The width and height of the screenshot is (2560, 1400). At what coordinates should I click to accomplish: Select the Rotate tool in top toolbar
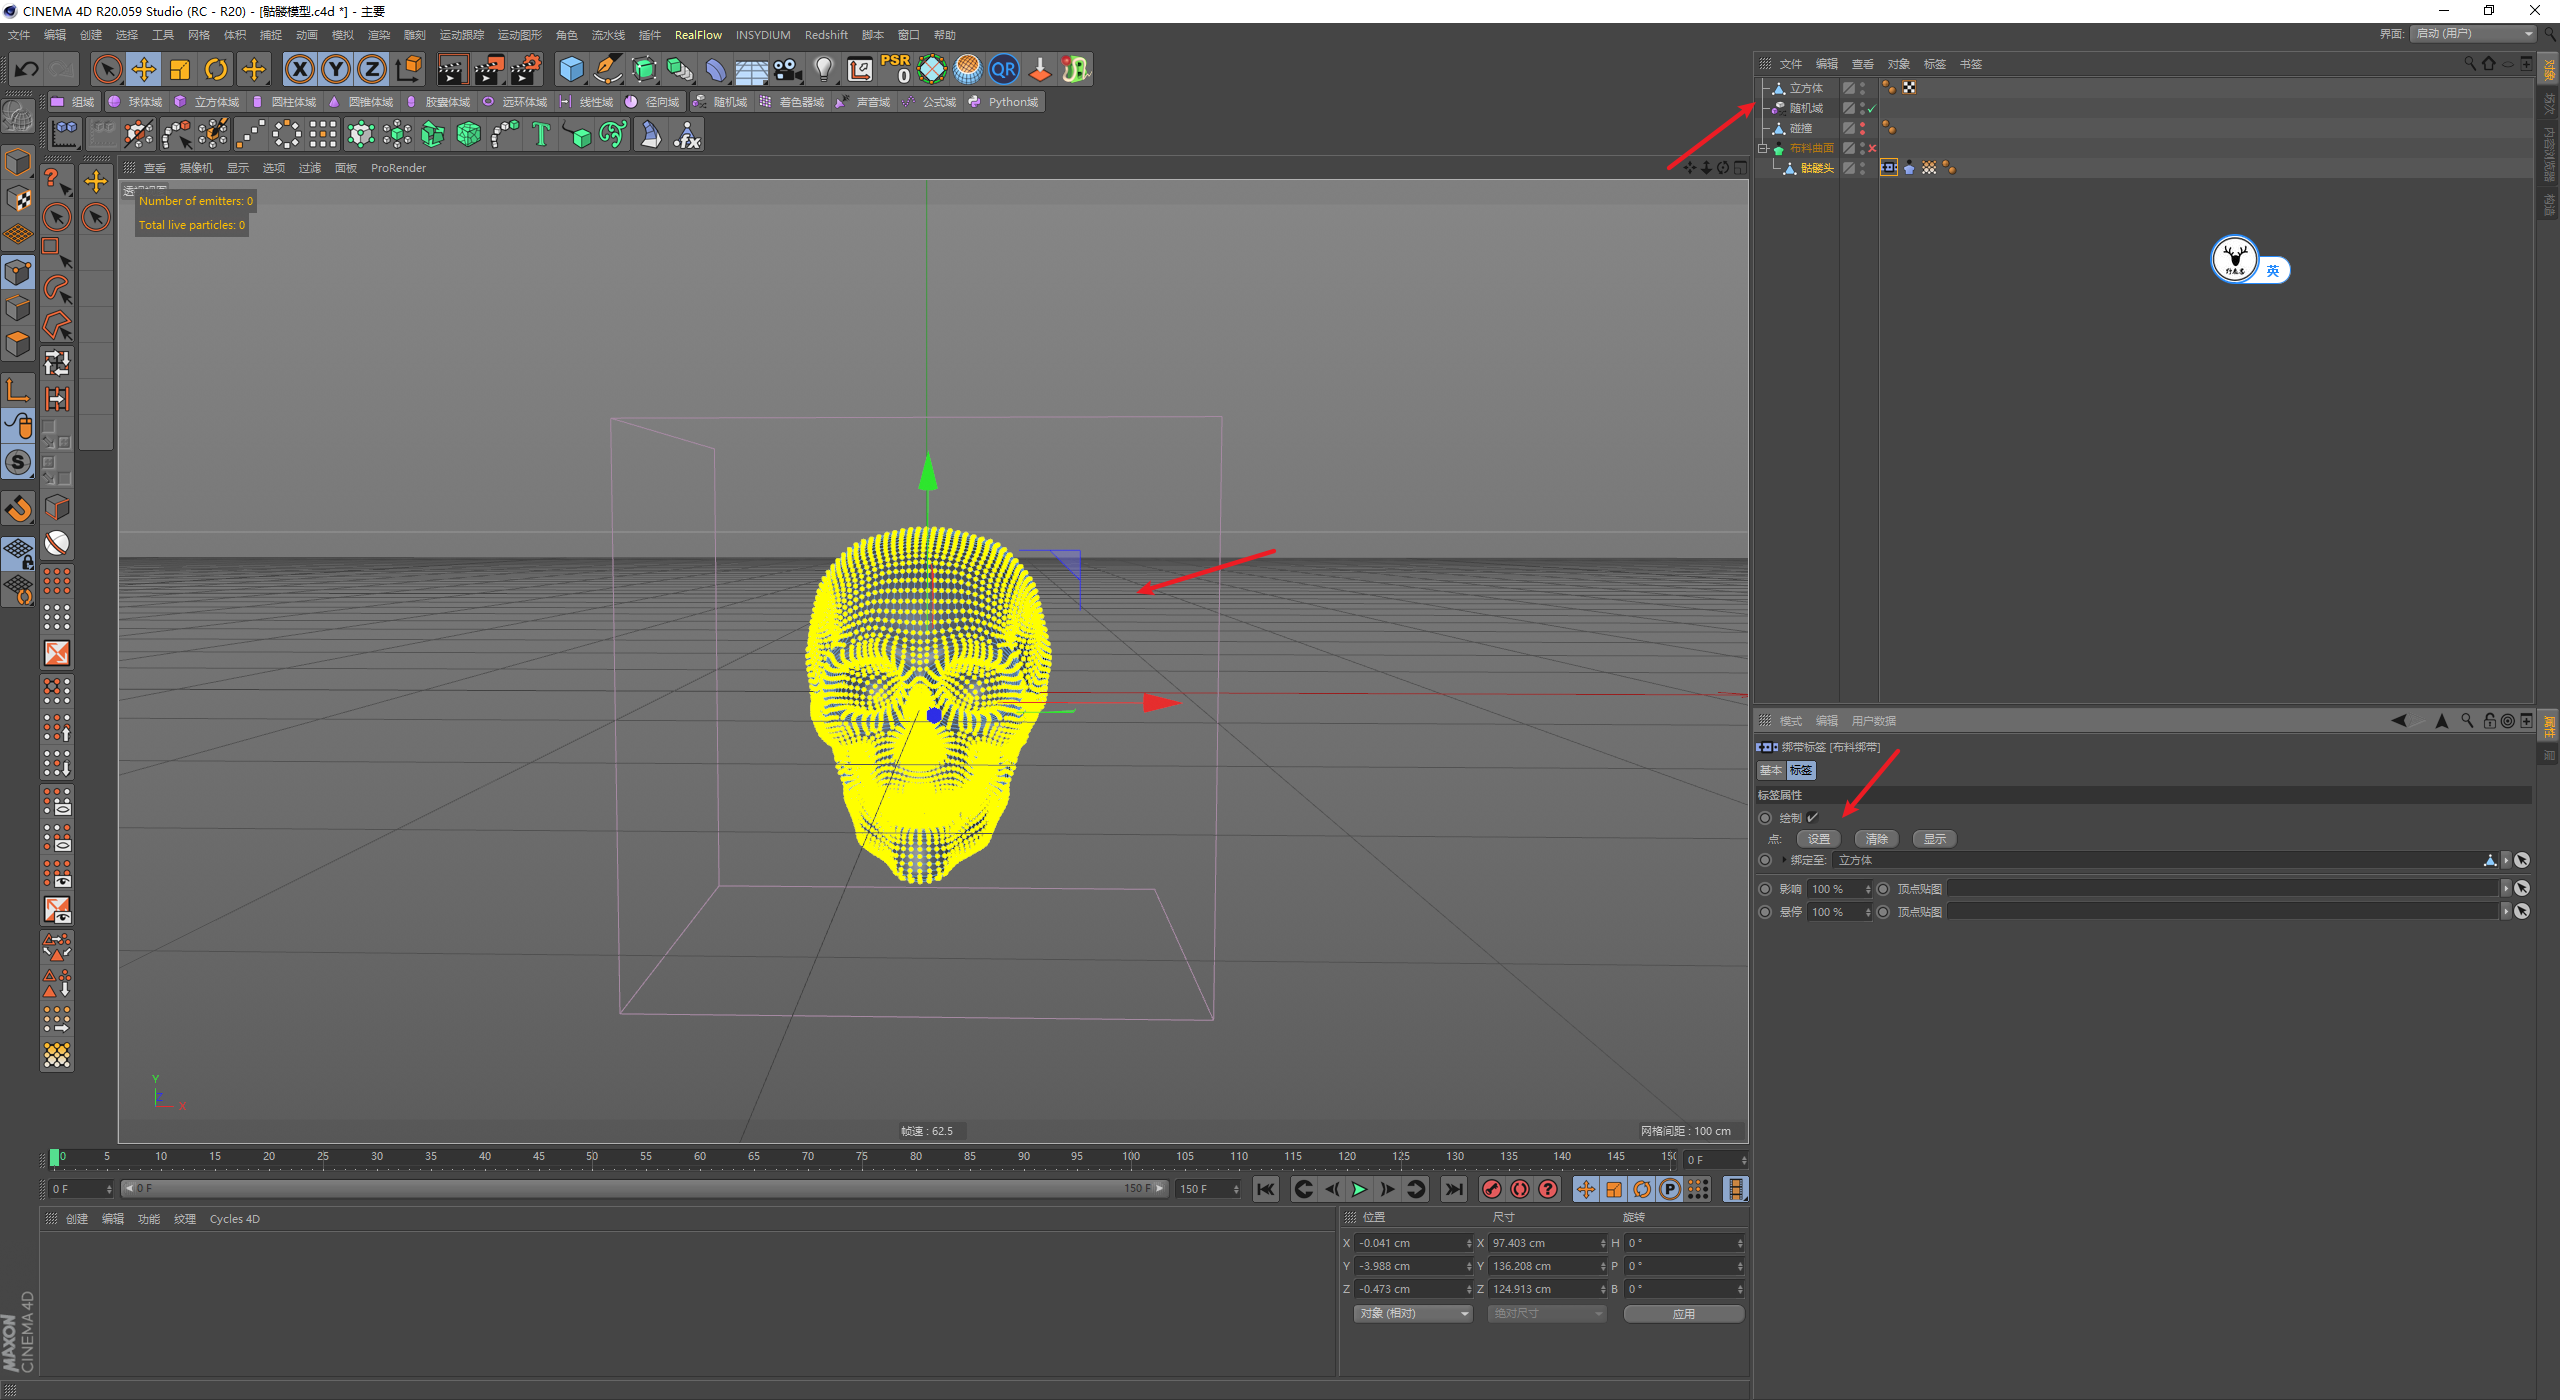tap(216, 69)
